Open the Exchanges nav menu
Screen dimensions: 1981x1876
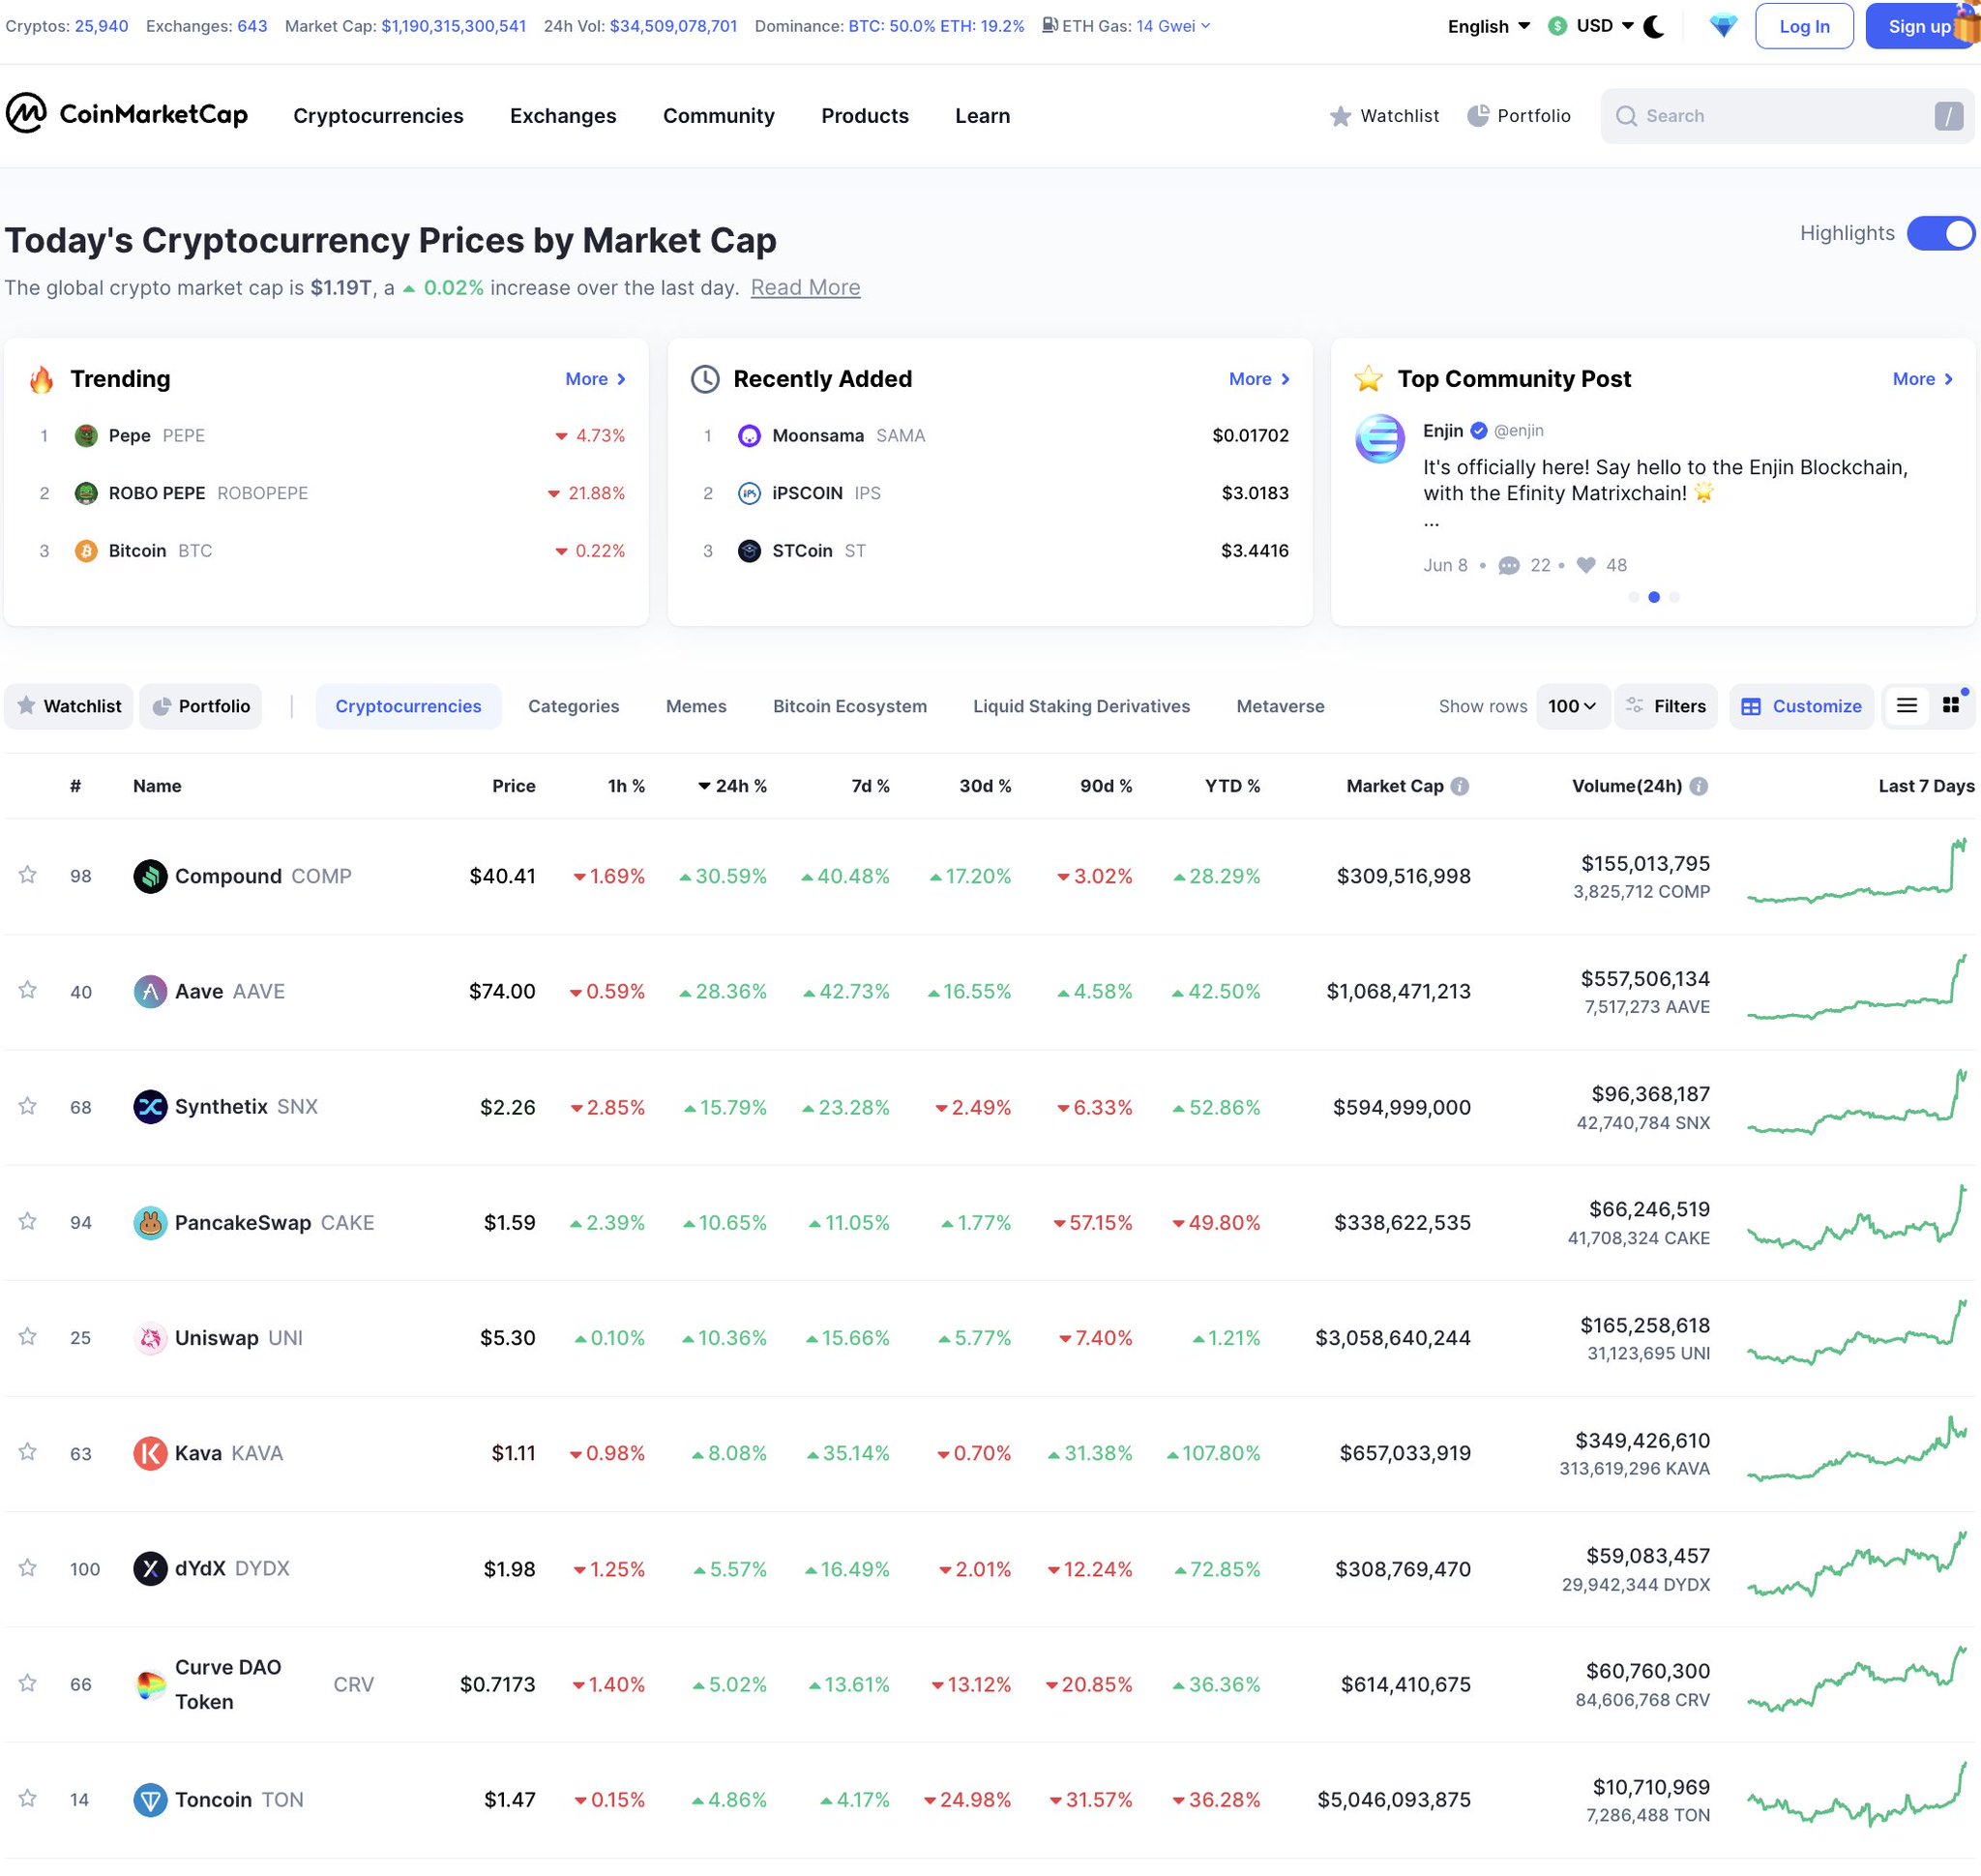click(563, 116)
